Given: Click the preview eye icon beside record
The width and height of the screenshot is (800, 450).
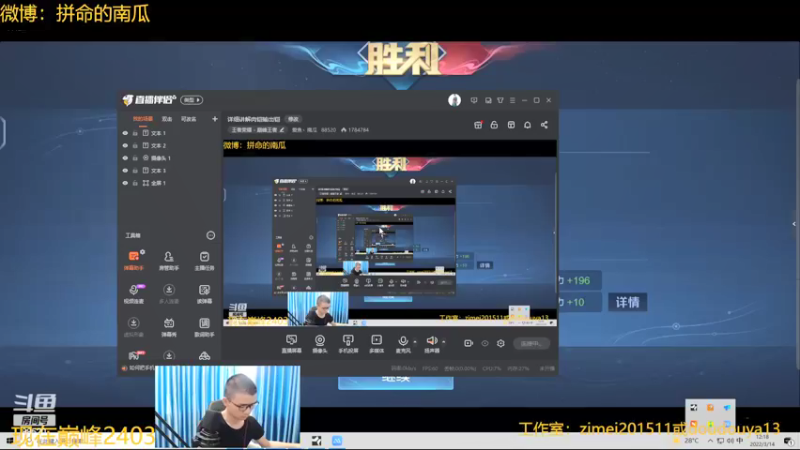Looking at the screenshot, I should pyautogui.click(x=485, y=343).
